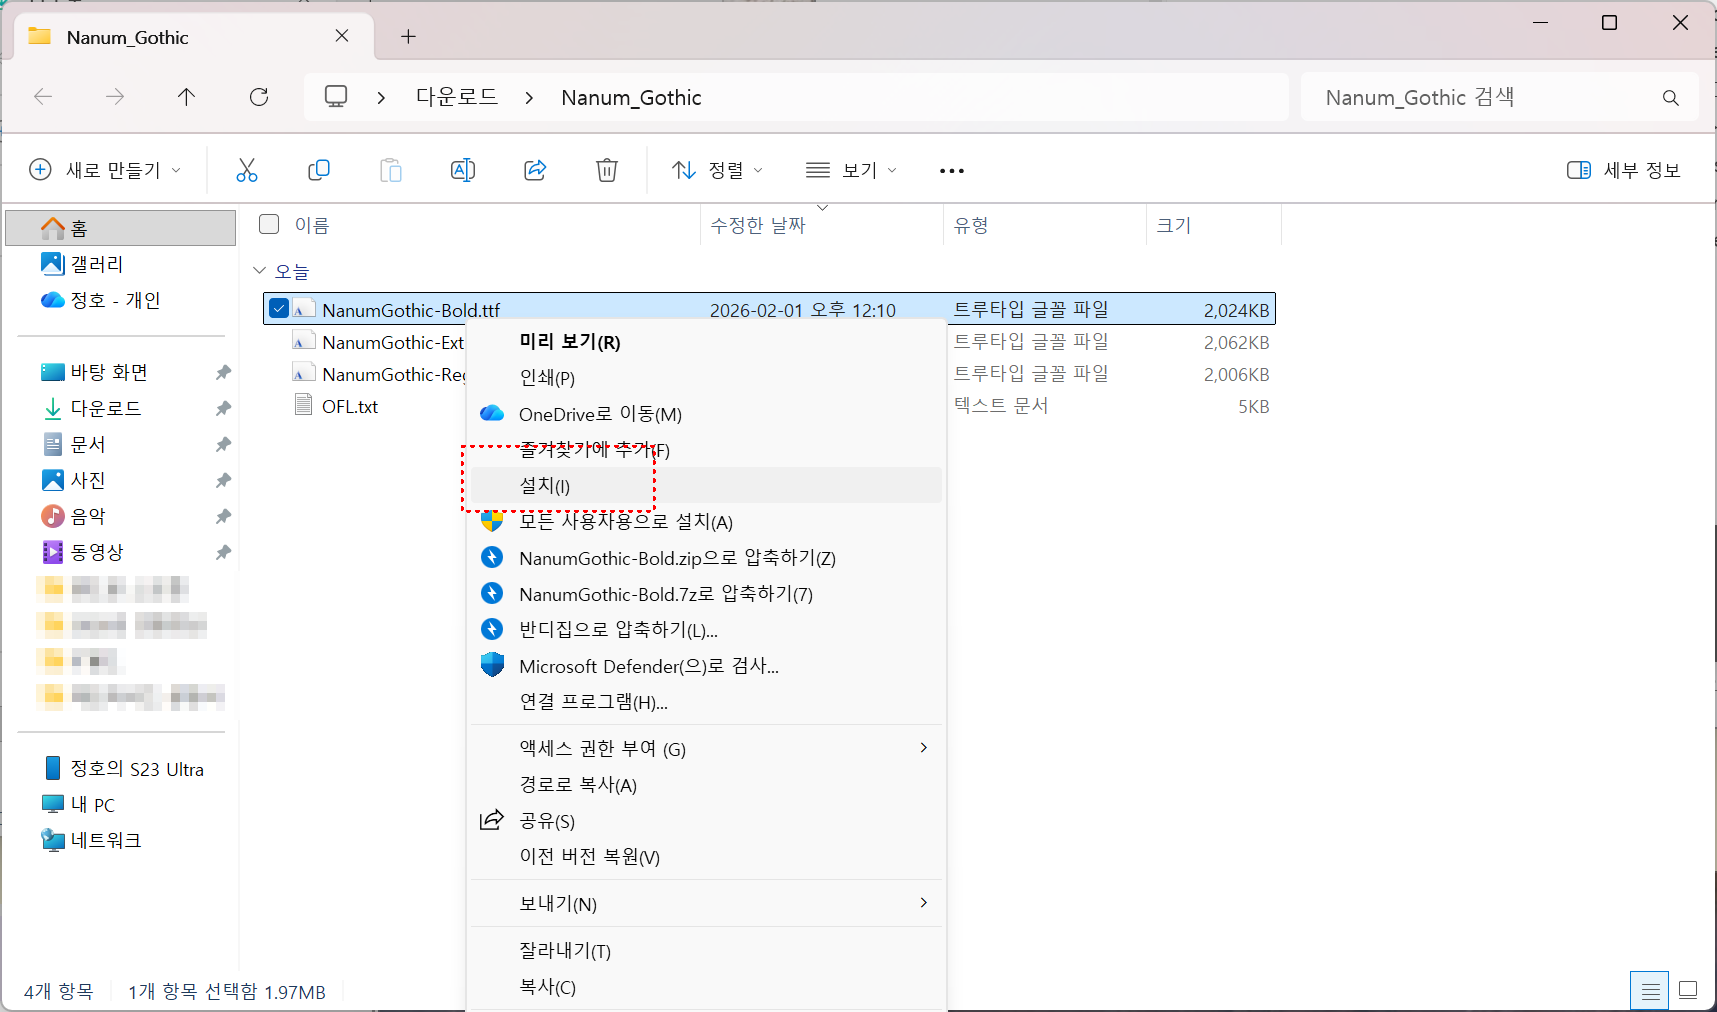Open 바탕 화면 in the sidebar
This screenshot has height=1012, width=1717.
click(x=94, y=372)
